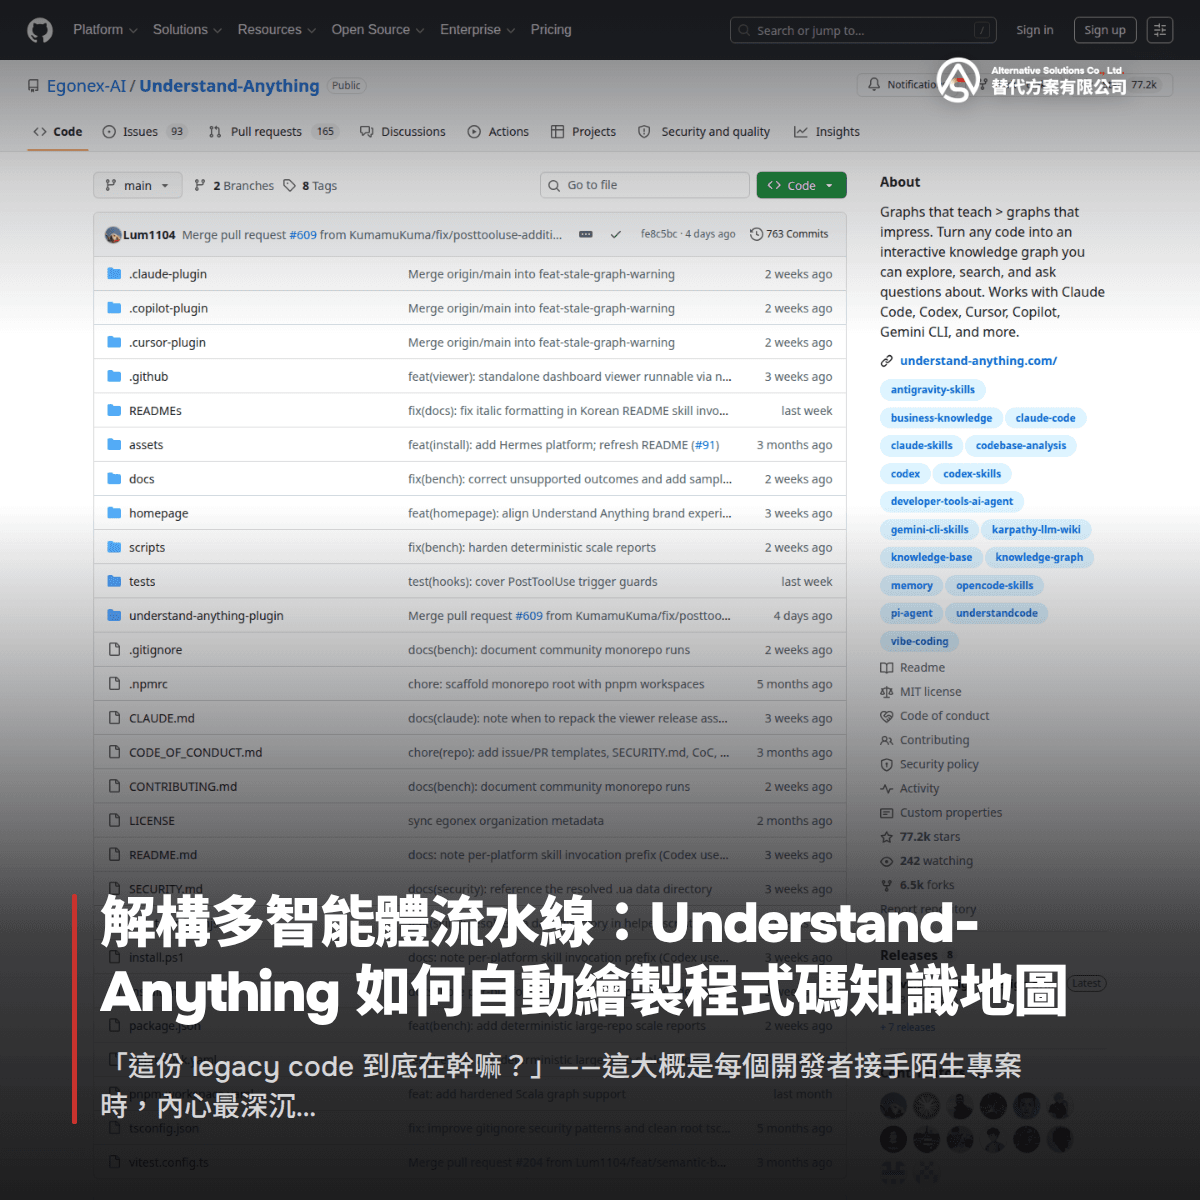The height and width of the screenshot is (1200, 1200).
Task: View the 8 Tags link
Action: (x=310, y=186)
